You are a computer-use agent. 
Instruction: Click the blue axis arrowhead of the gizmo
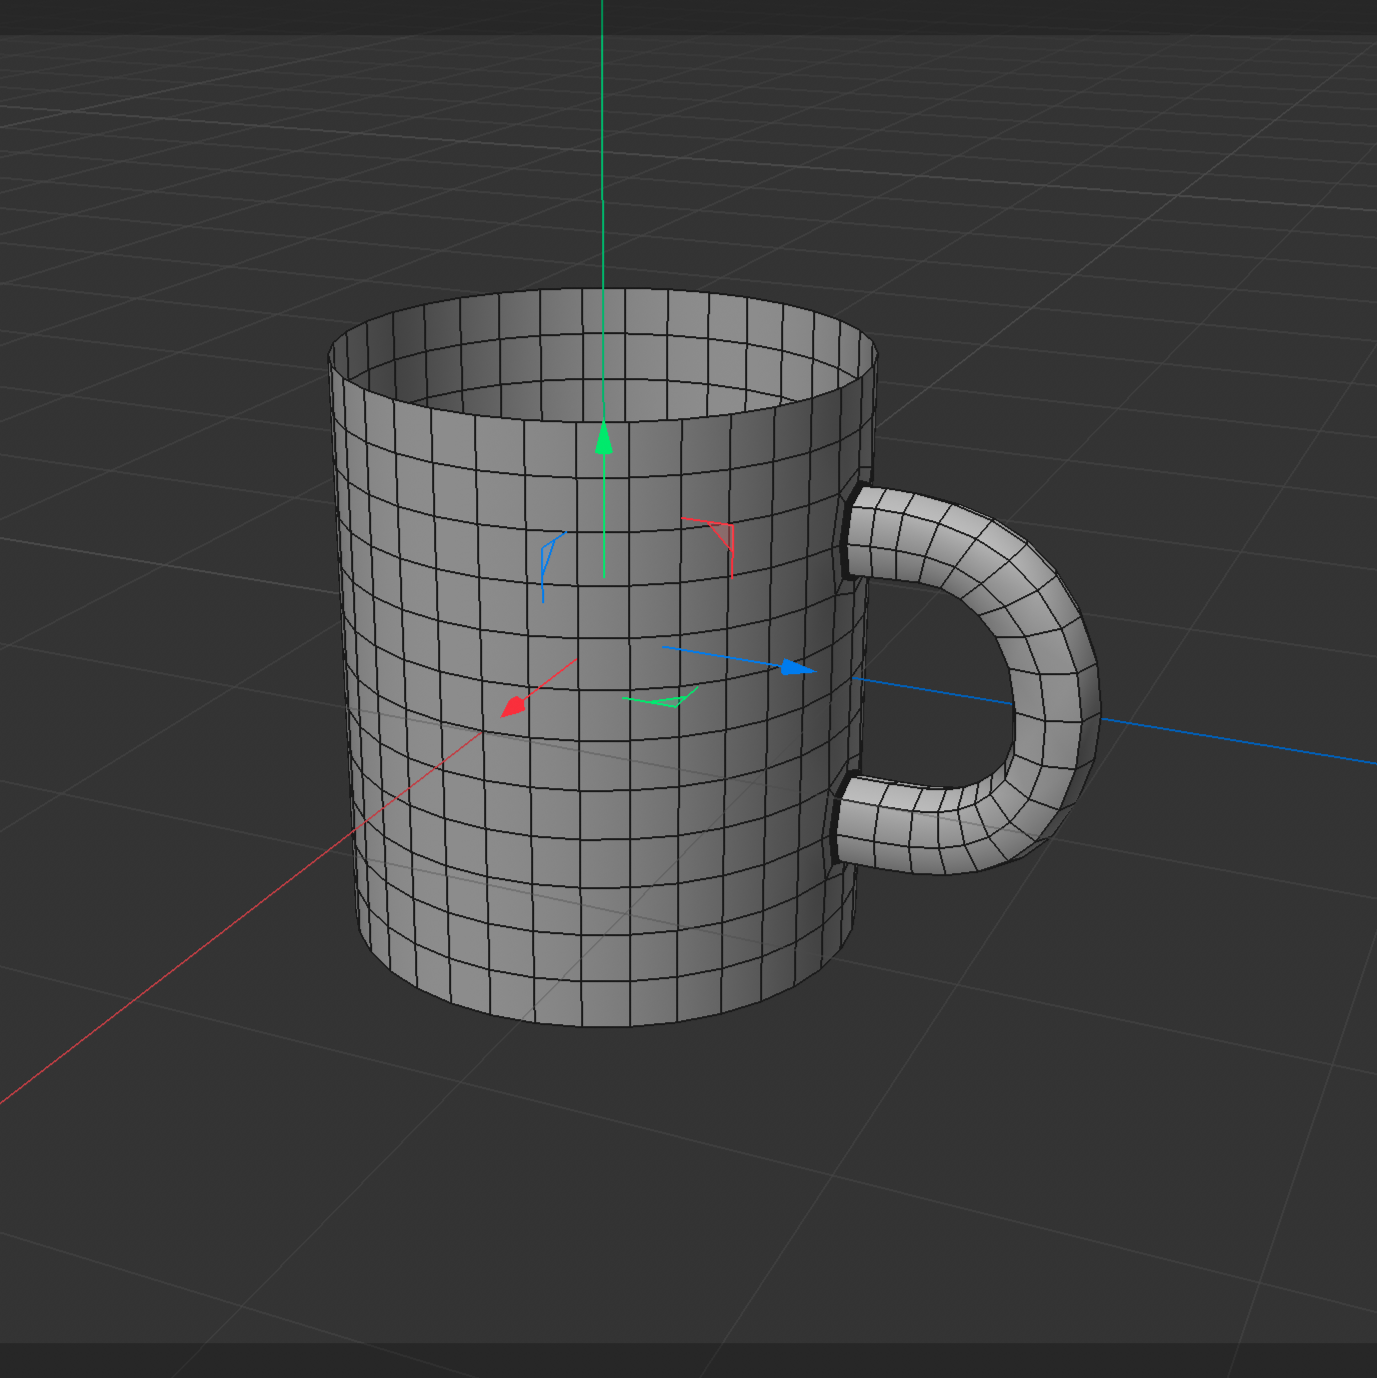tap(797, 667)
